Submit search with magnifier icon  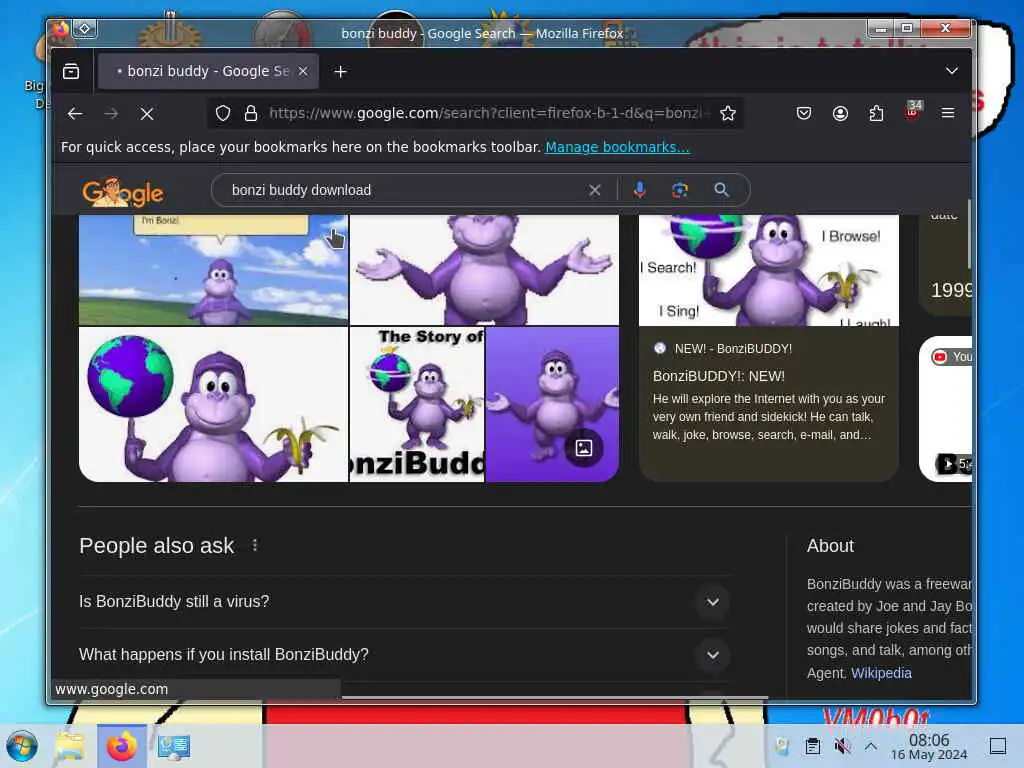pos(721,190)
